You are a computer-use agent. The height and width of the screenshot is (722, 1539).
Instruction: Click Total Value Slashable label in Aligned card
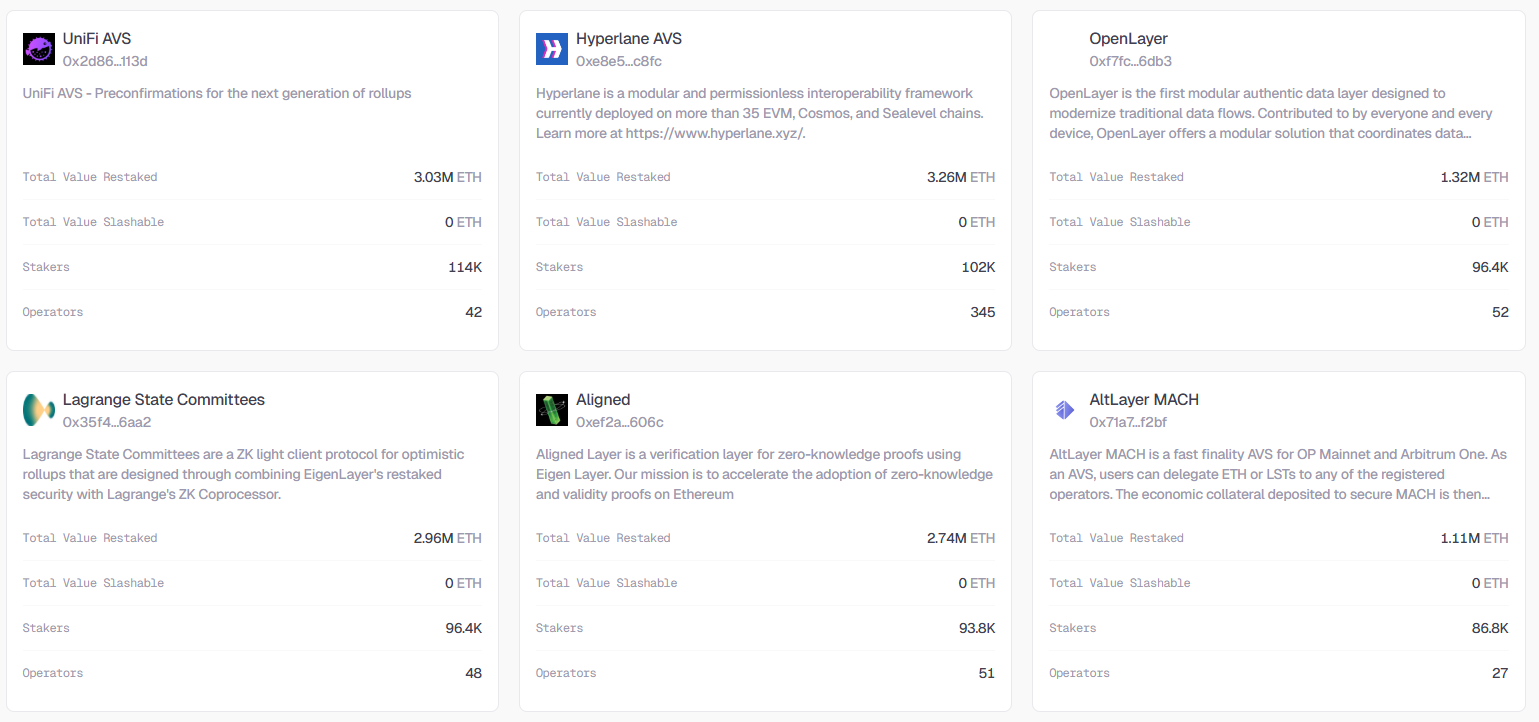[607, 583]
